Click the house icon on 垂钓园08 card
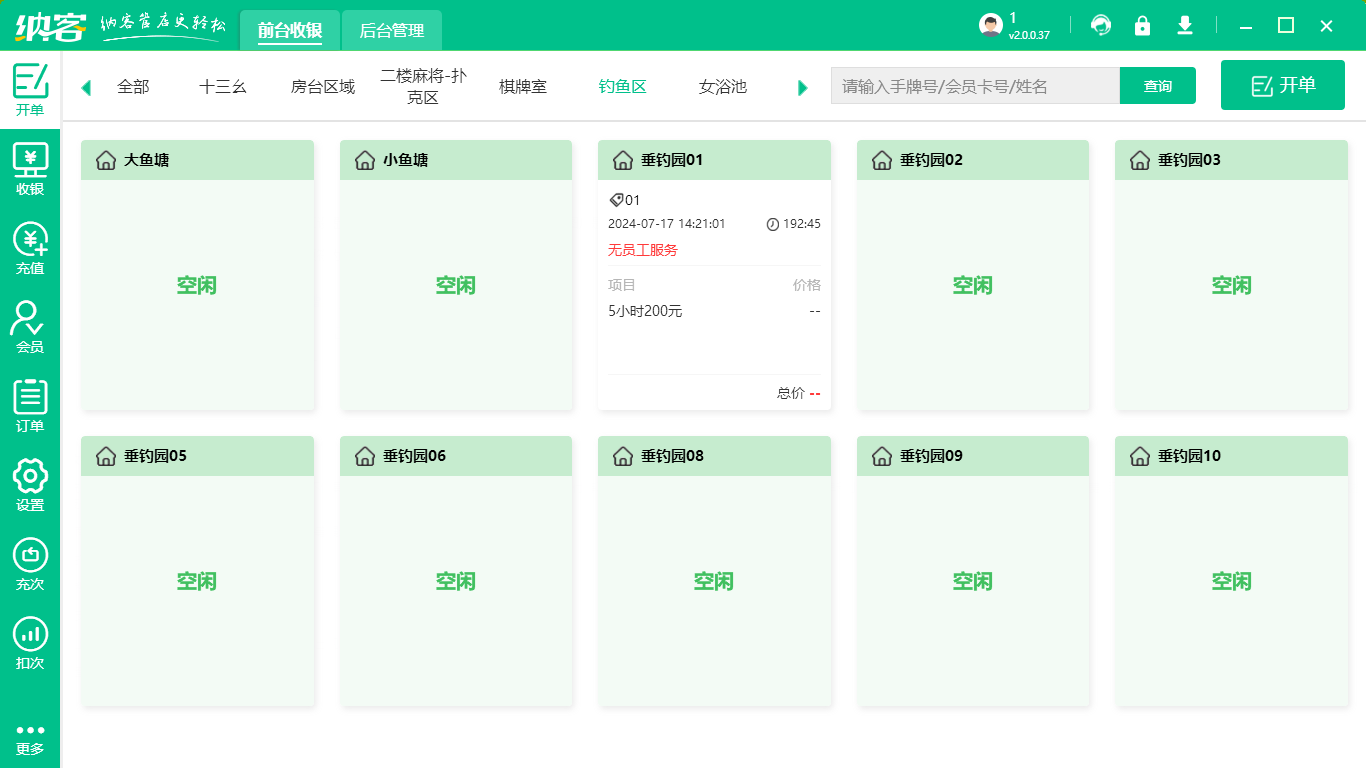Image resolution: width=1366 pixels, height=768 pixels. [622, 456]
